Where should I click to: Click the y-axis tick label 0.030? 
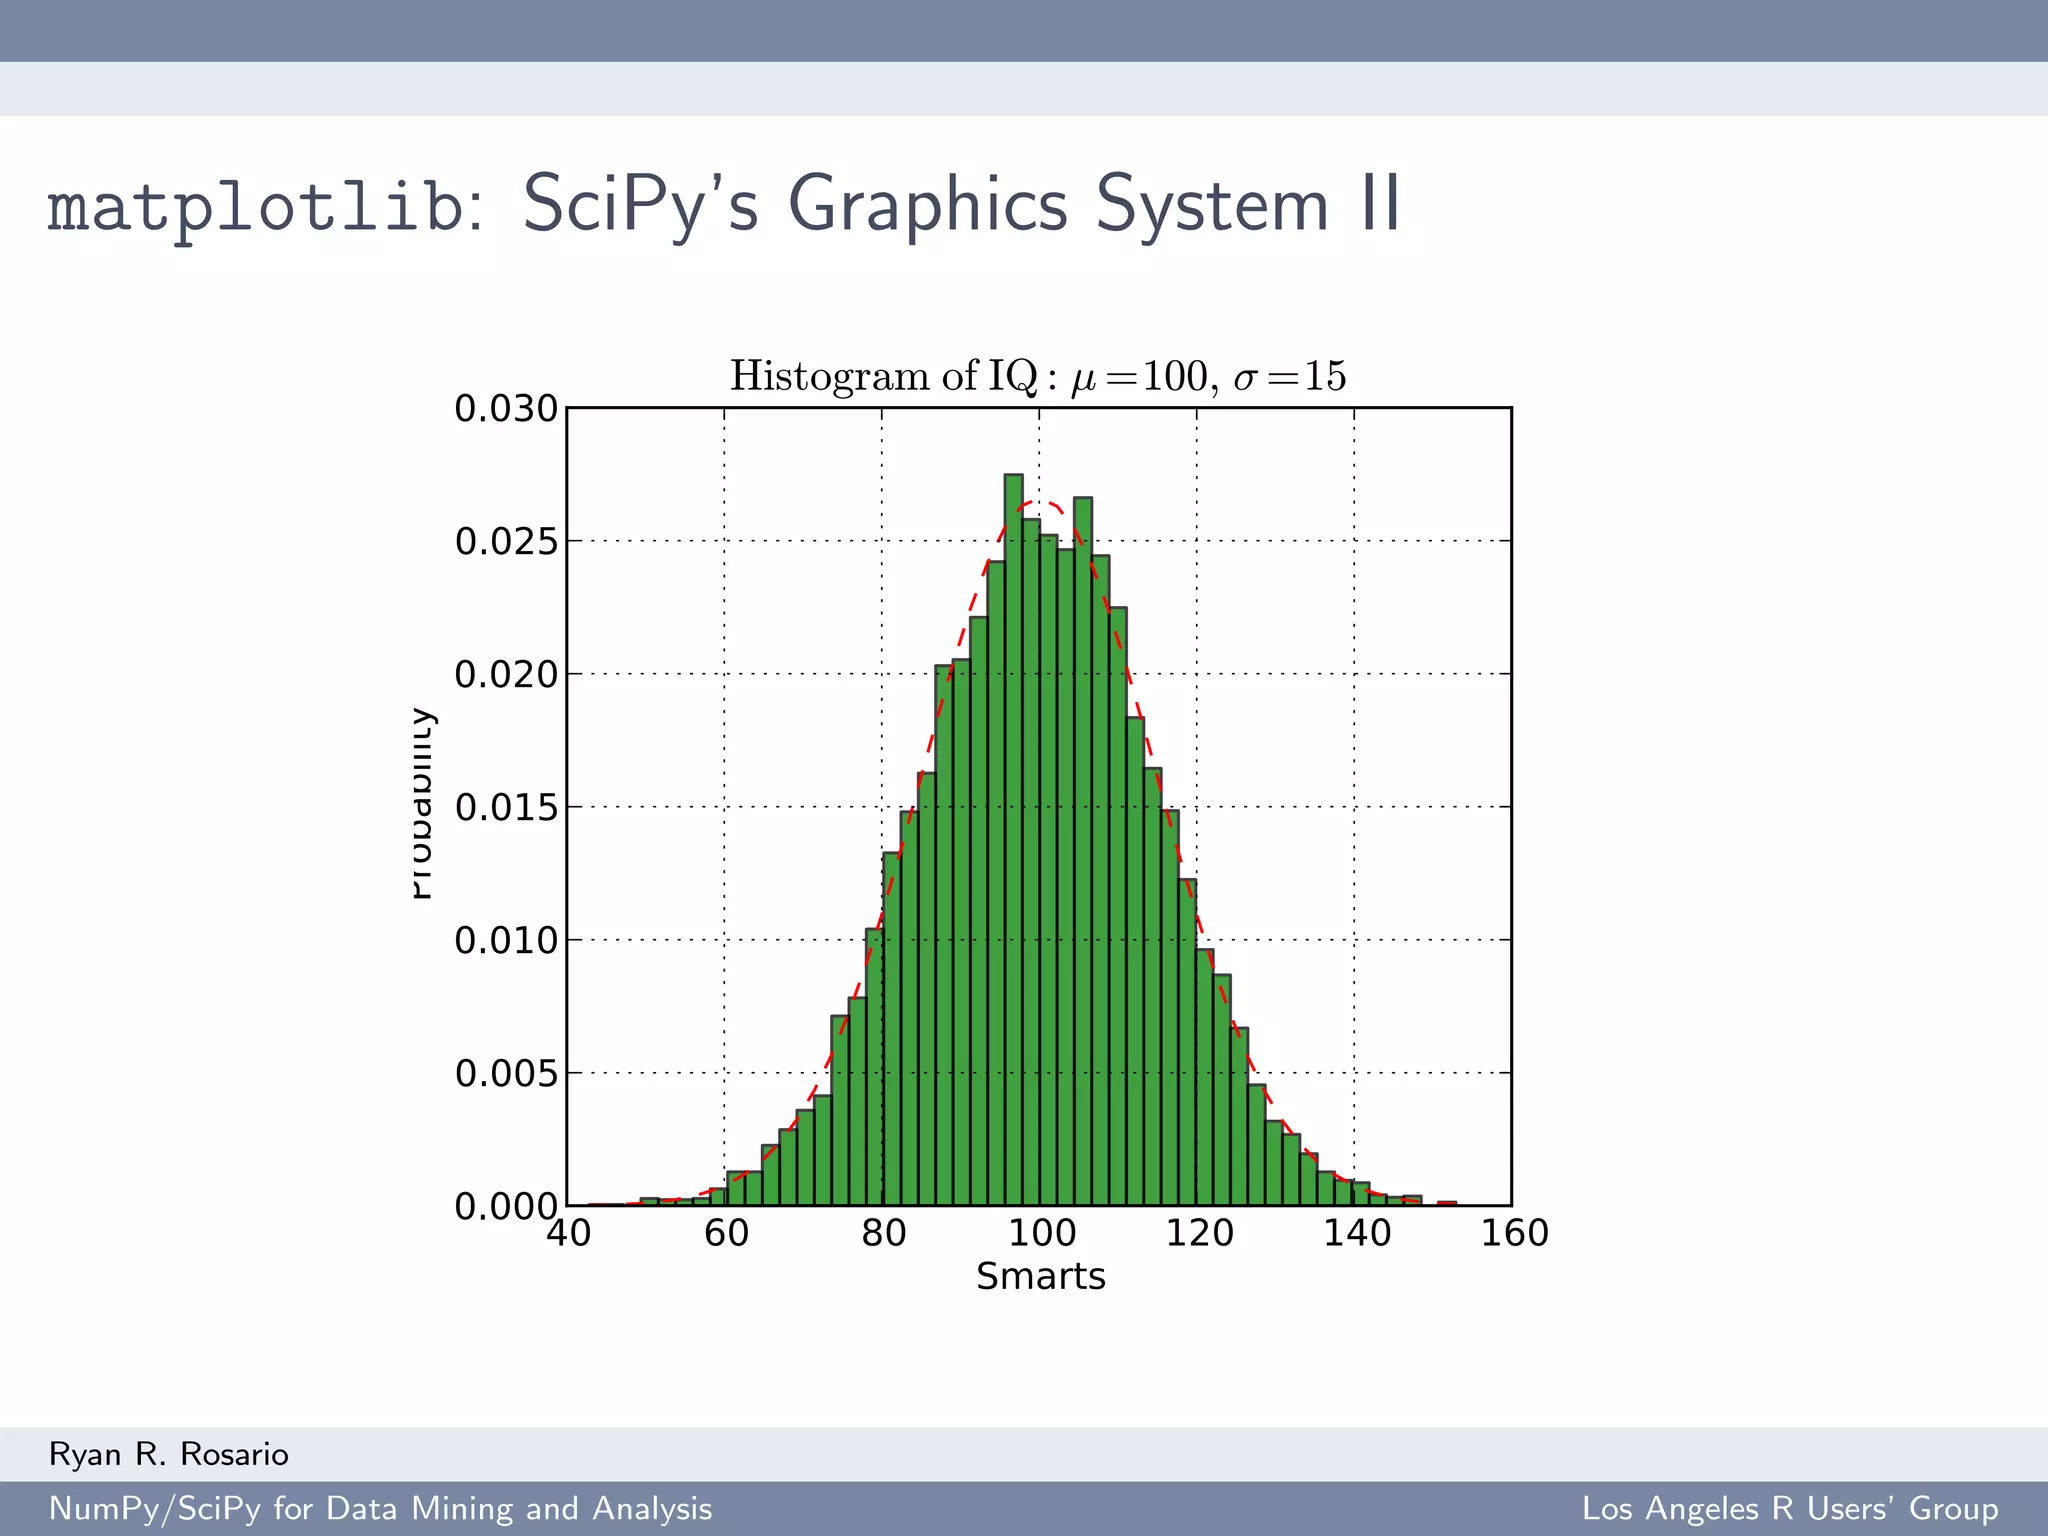point(506,408)
